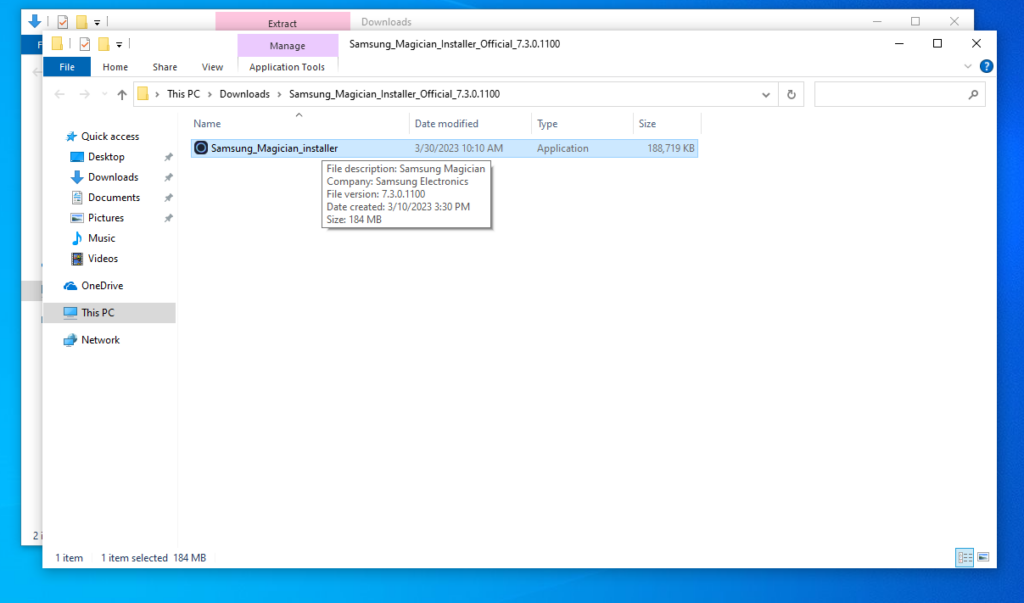Image resolution: width=1024 pixels, height=603 pixels.
Task: Select the Manage contextual tab
Action: coord(287,45)
